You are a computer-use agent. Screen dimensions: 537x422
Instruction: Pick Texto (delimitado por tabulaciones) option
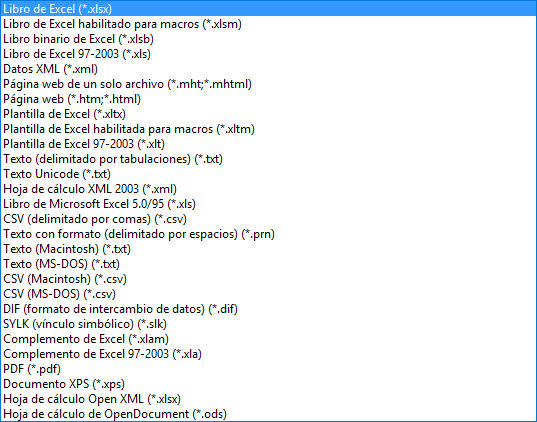[x=268, y=159]
